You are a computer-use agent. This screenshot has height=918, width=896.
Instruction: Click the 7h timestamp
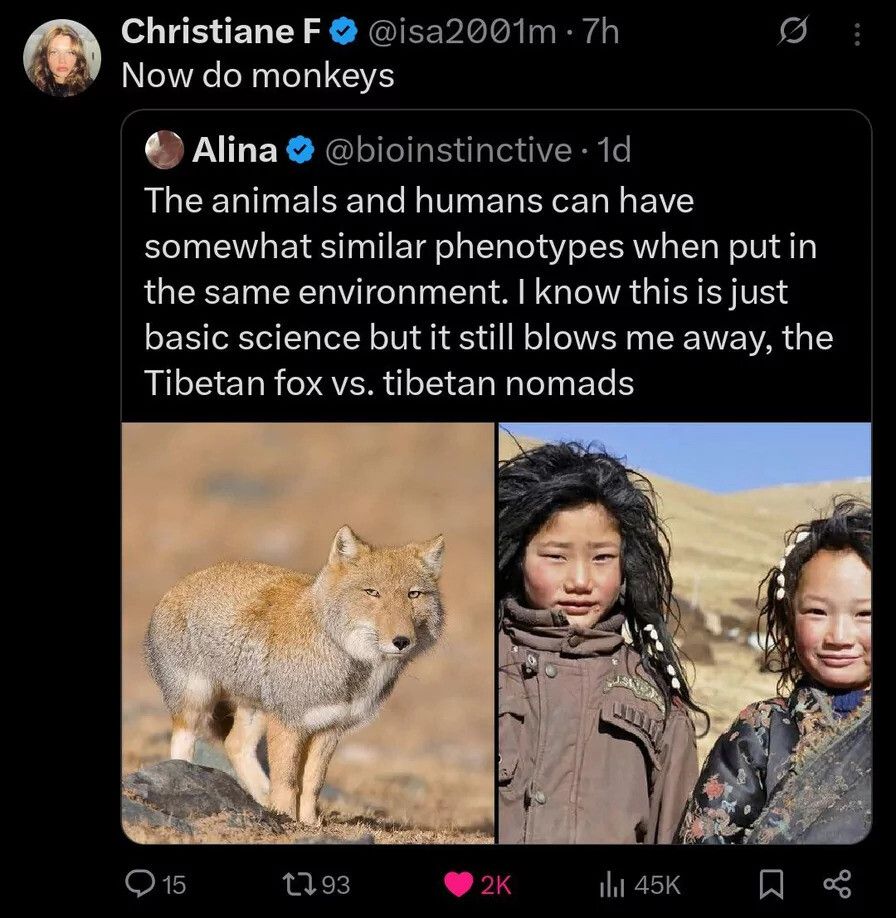point(601,33)
